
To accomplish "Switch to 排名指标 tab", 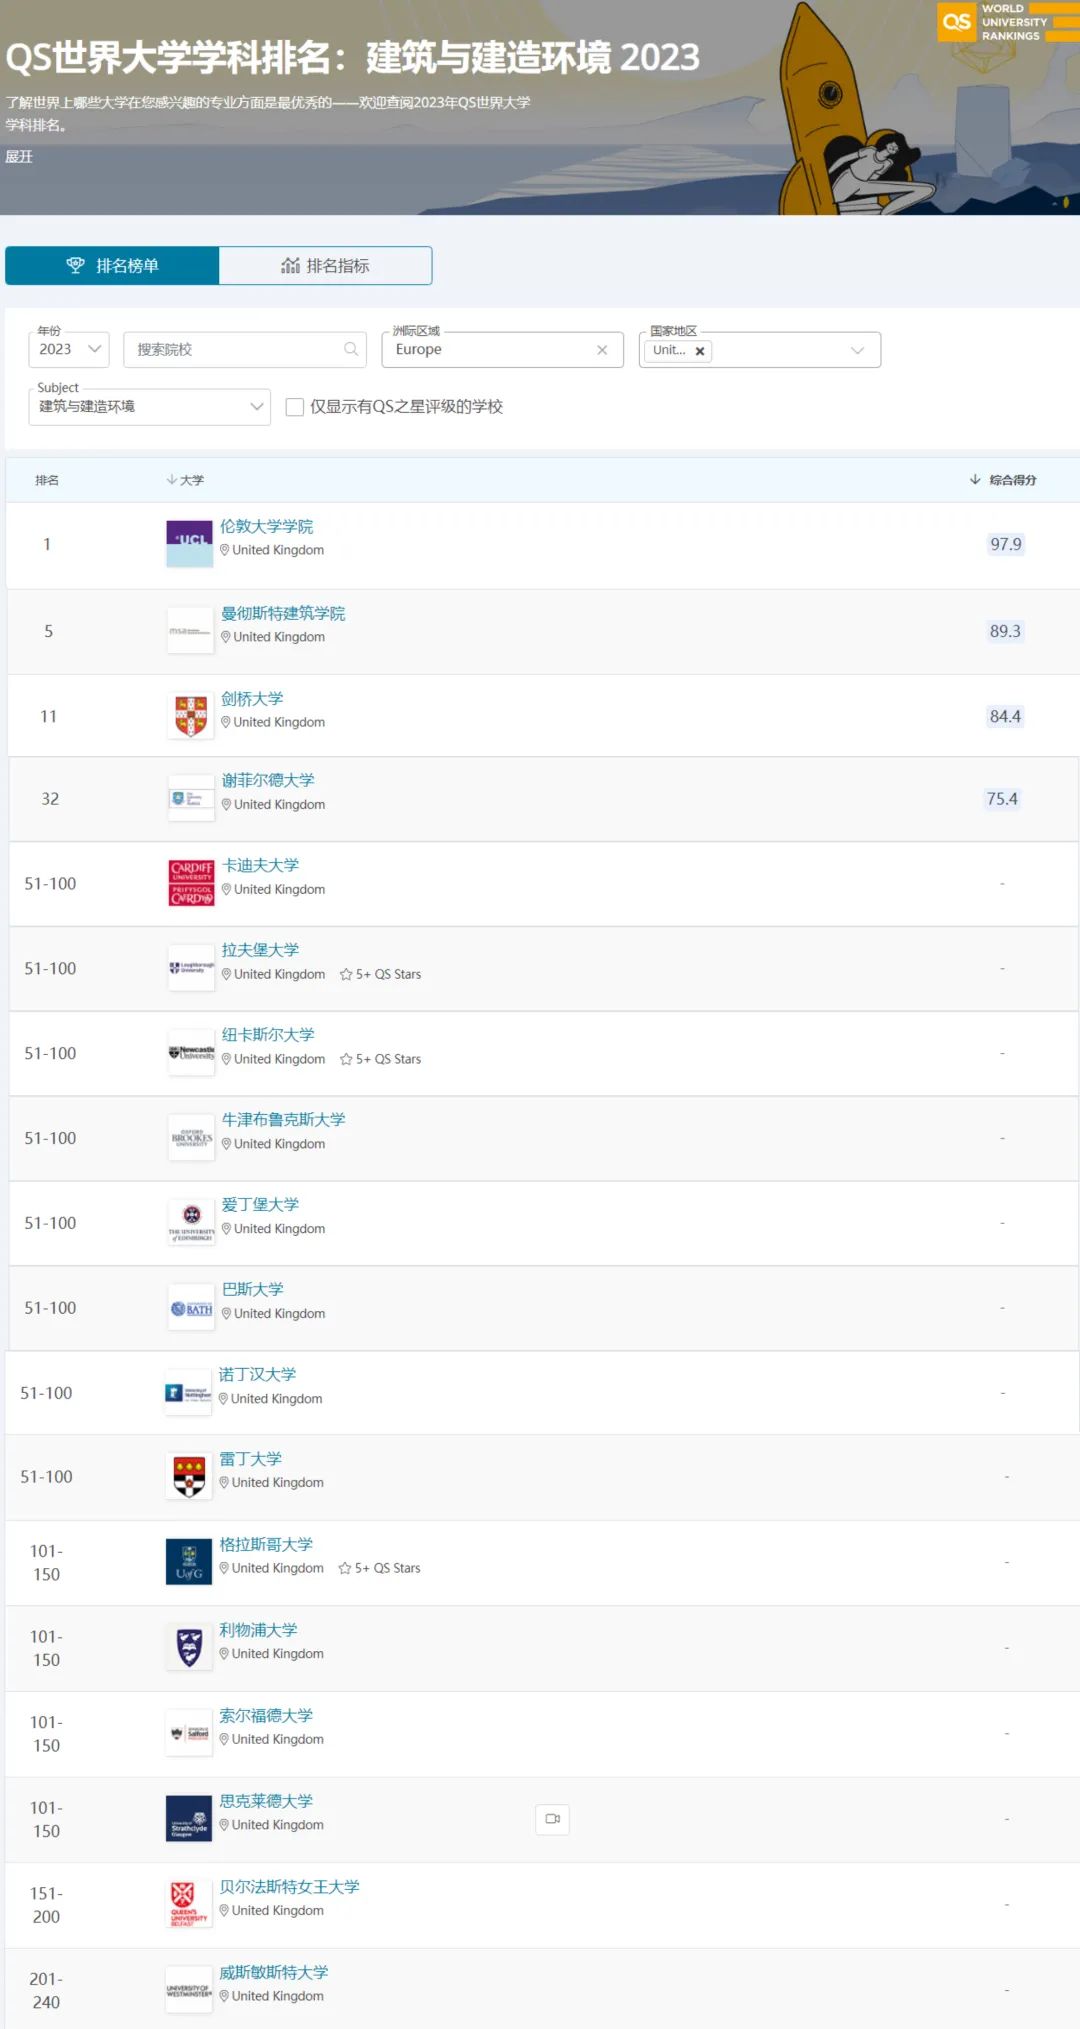I will click(x=326, y=266).
